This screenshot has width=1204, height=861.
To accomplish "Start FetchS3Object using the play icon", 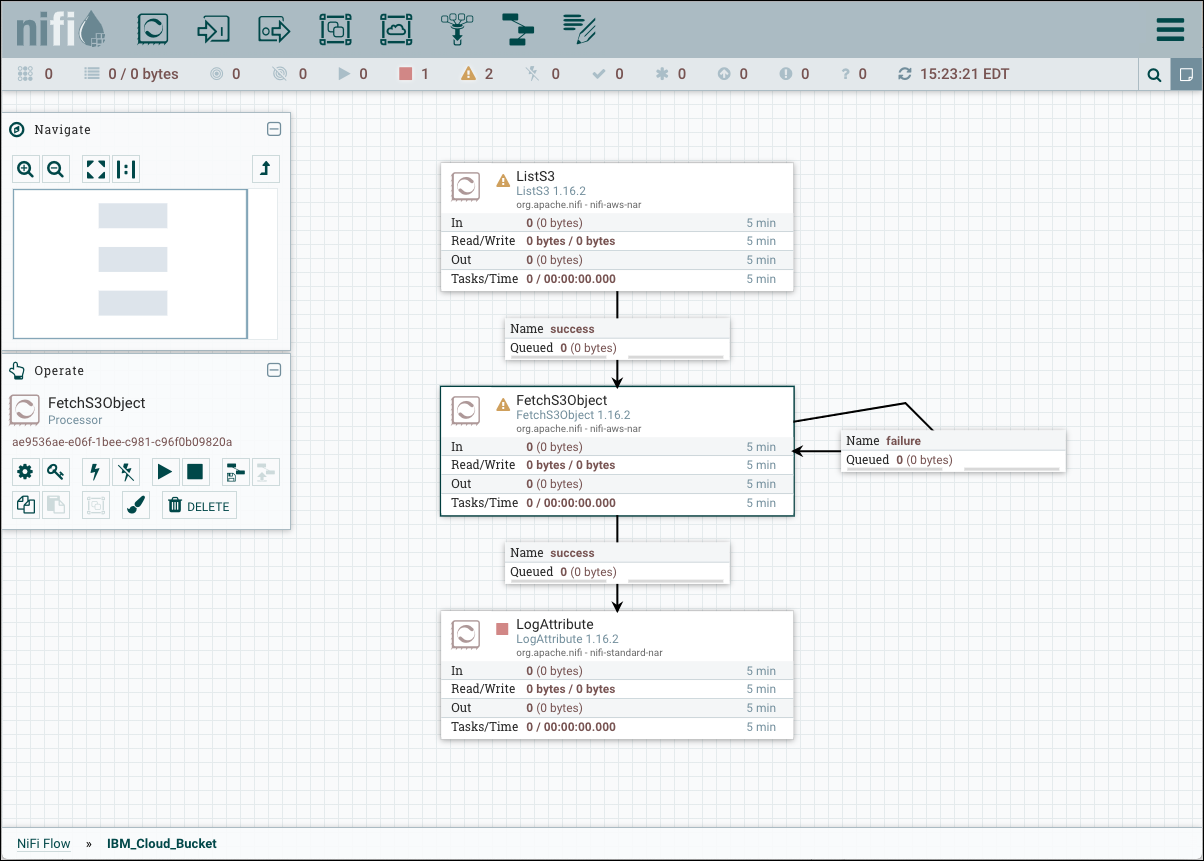I will pos(165,471).
